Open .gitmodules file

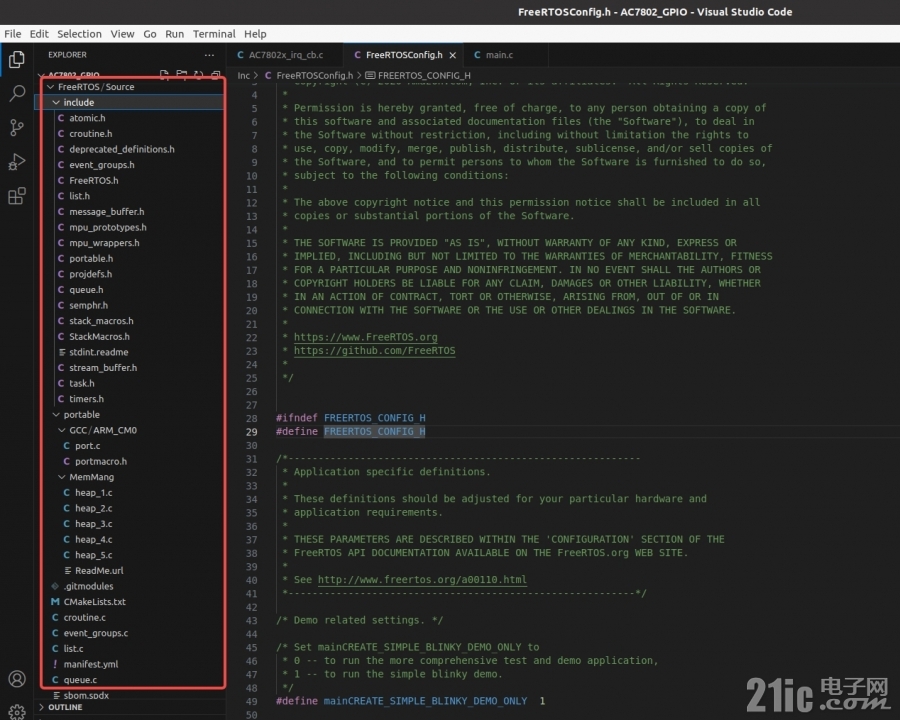(88, 586)
